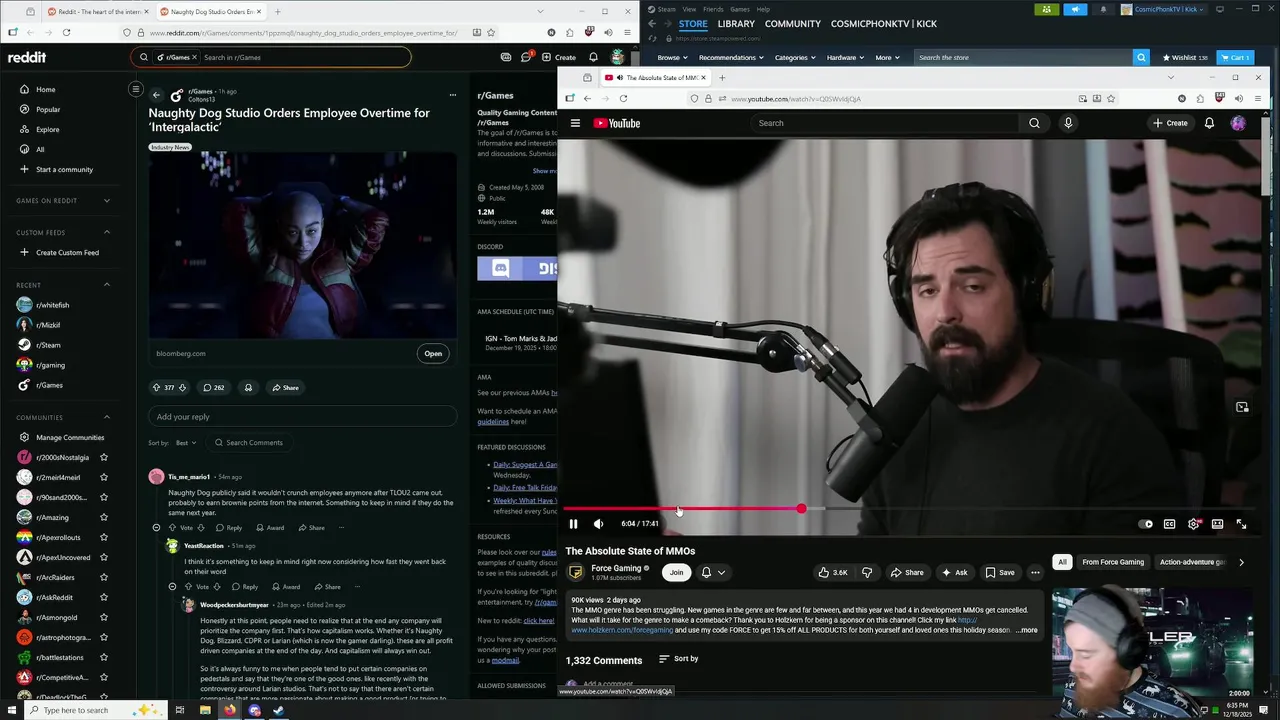The height and width of the screenshot is (720, 1280).
Task: Mute the YouTube player volume
Action: pos(598,524)
